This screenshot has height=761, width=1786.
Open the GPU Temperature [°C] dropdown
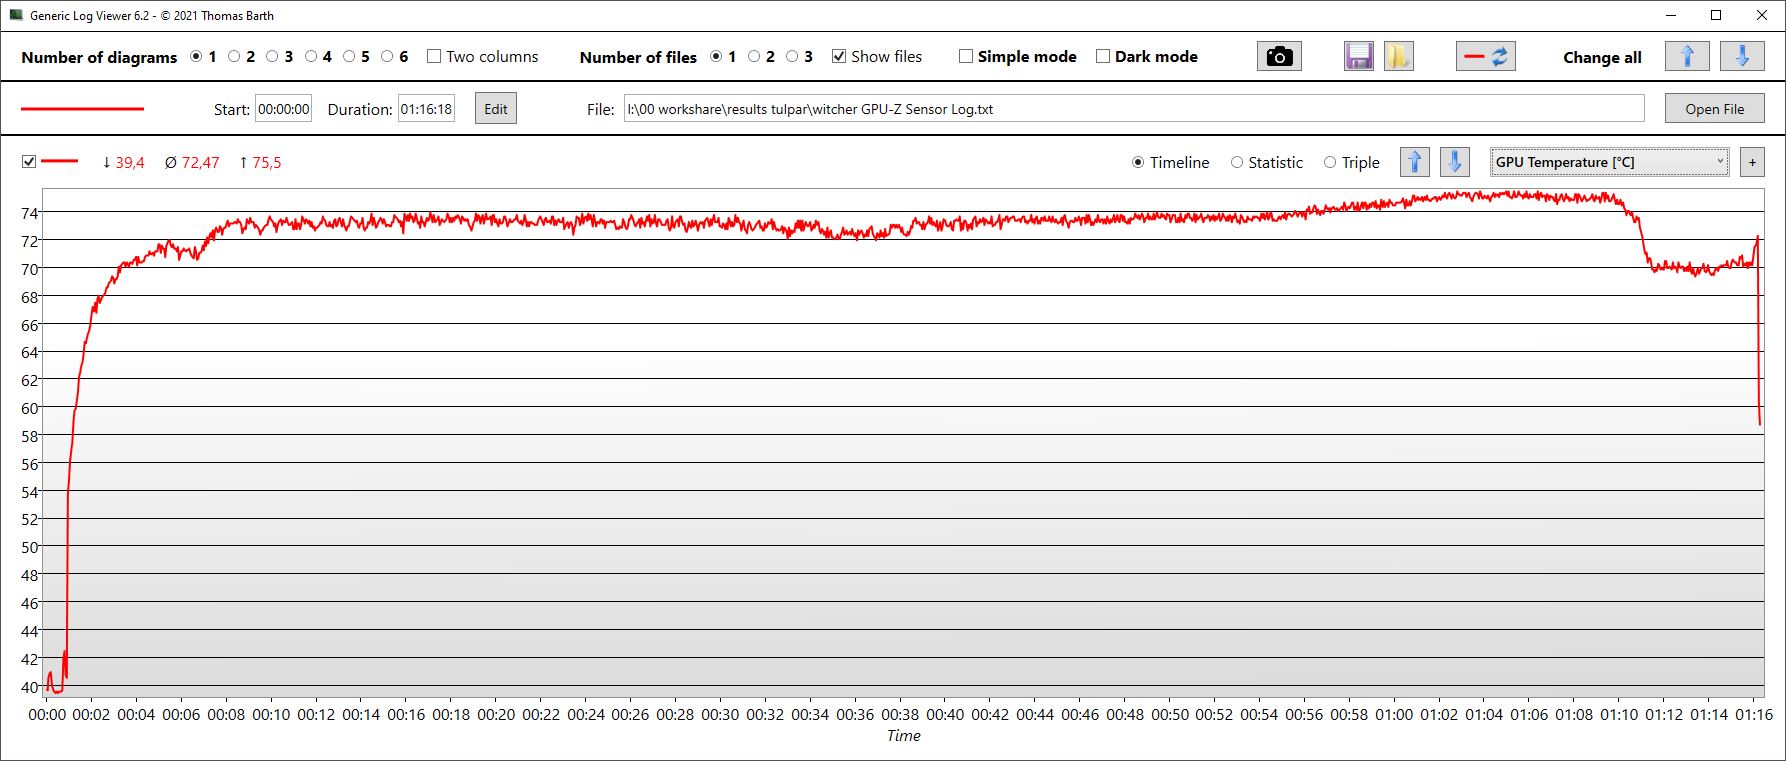coord(1609,162)
